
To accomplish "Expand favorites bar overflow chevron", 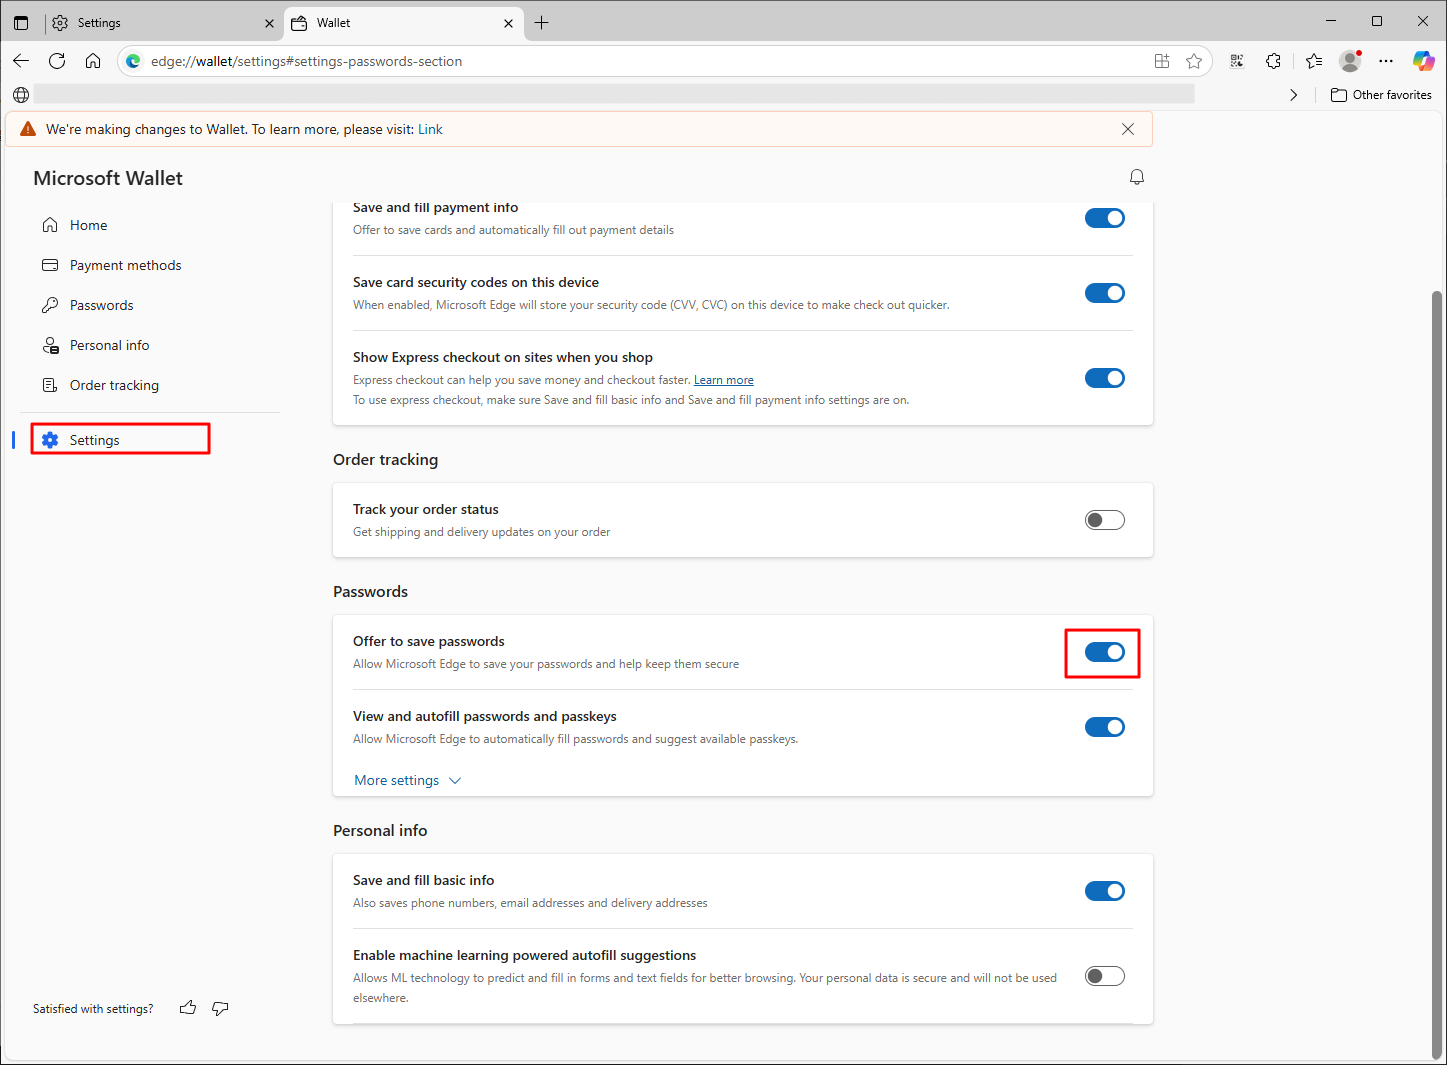I will 1294,95.
